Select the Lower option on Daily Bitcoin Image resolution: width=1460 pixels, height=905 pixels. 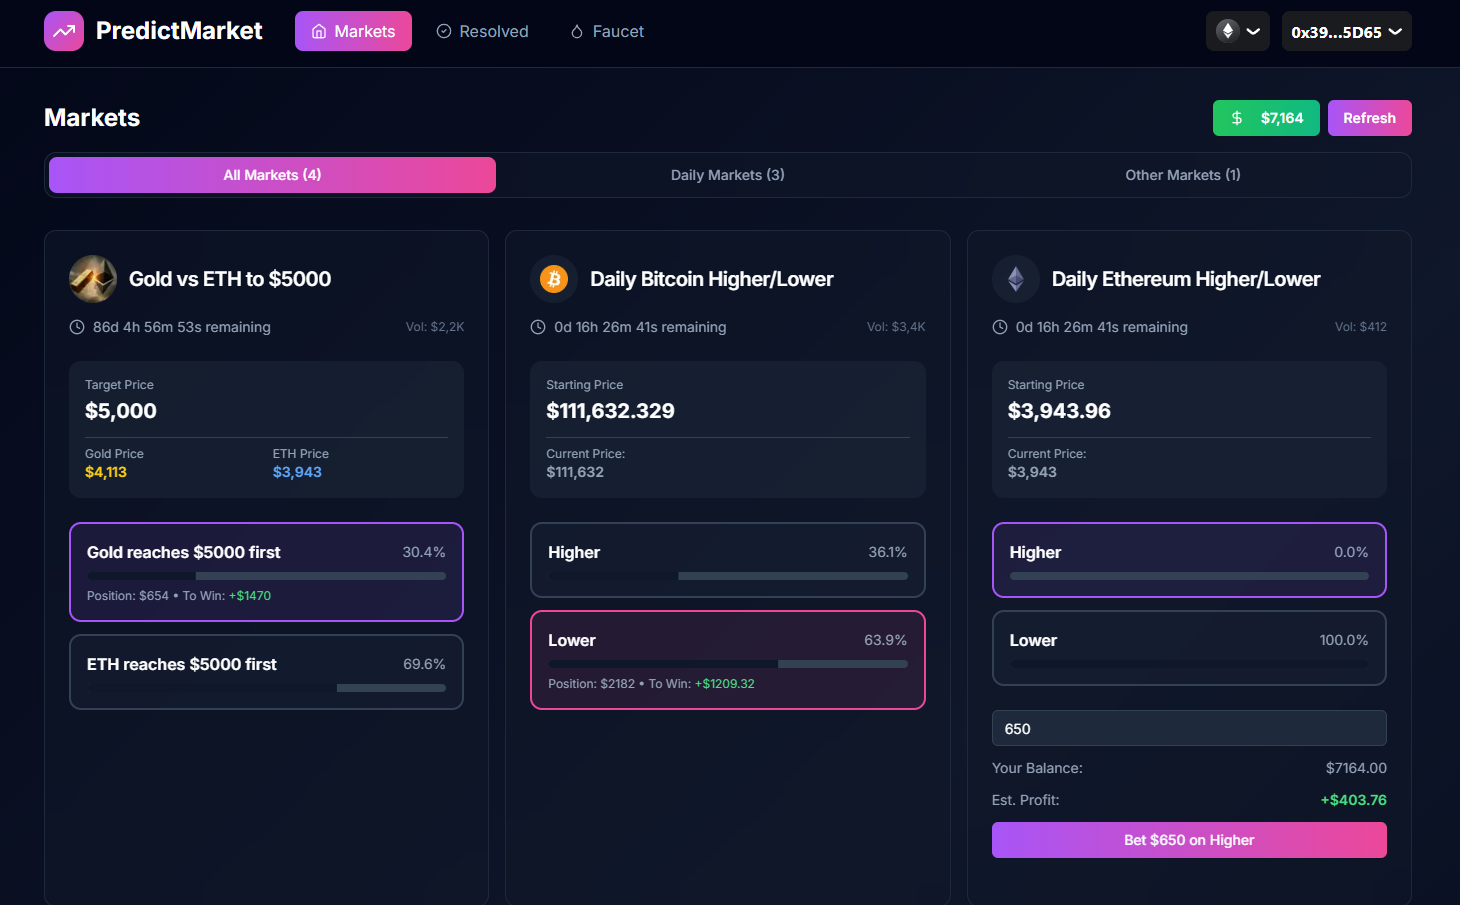pos(727,660)
